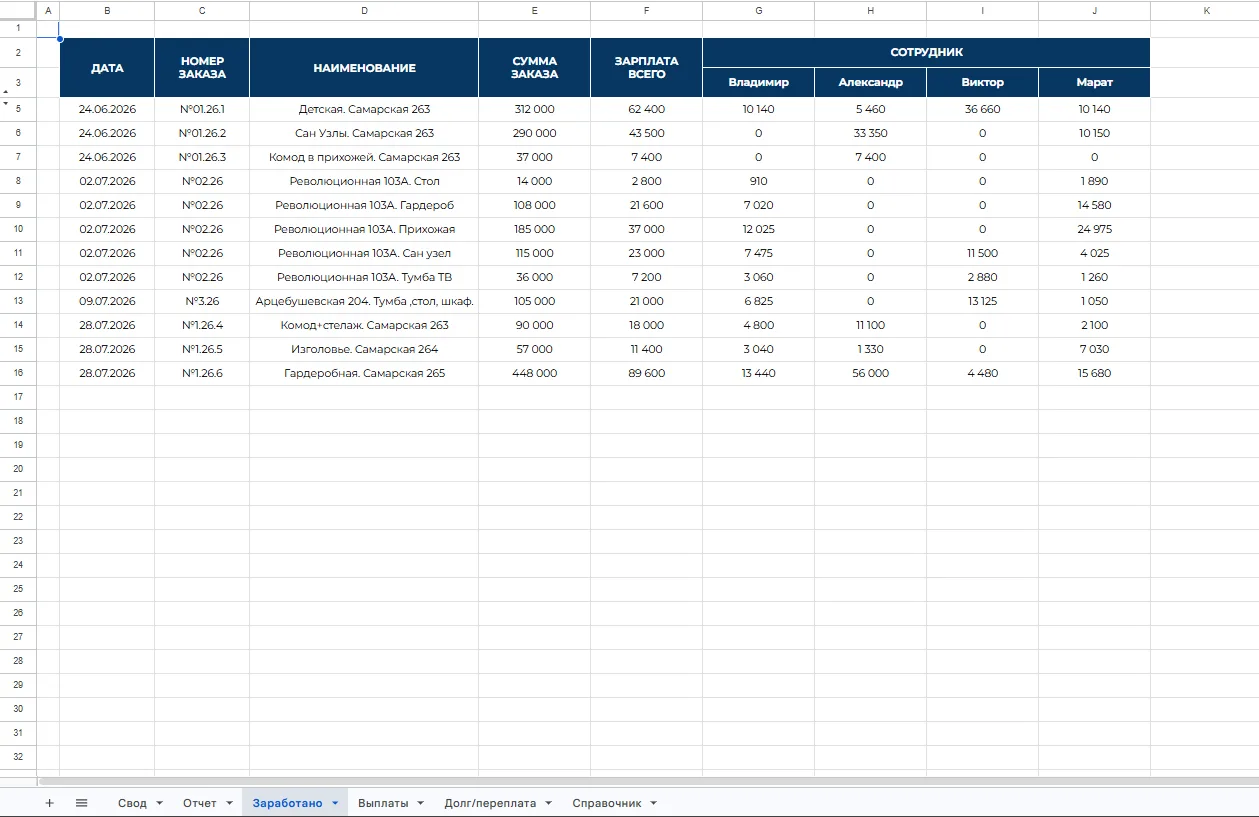Select column D header

click(364, 10)
